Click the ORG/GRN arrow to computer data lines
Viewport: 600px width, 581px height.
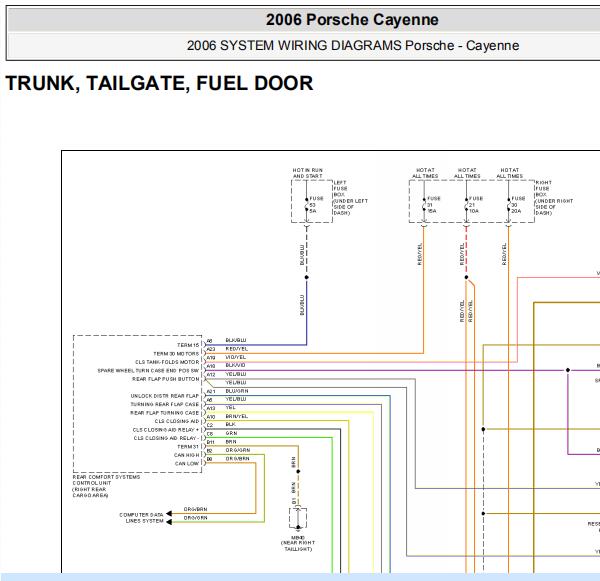(169, 522)
